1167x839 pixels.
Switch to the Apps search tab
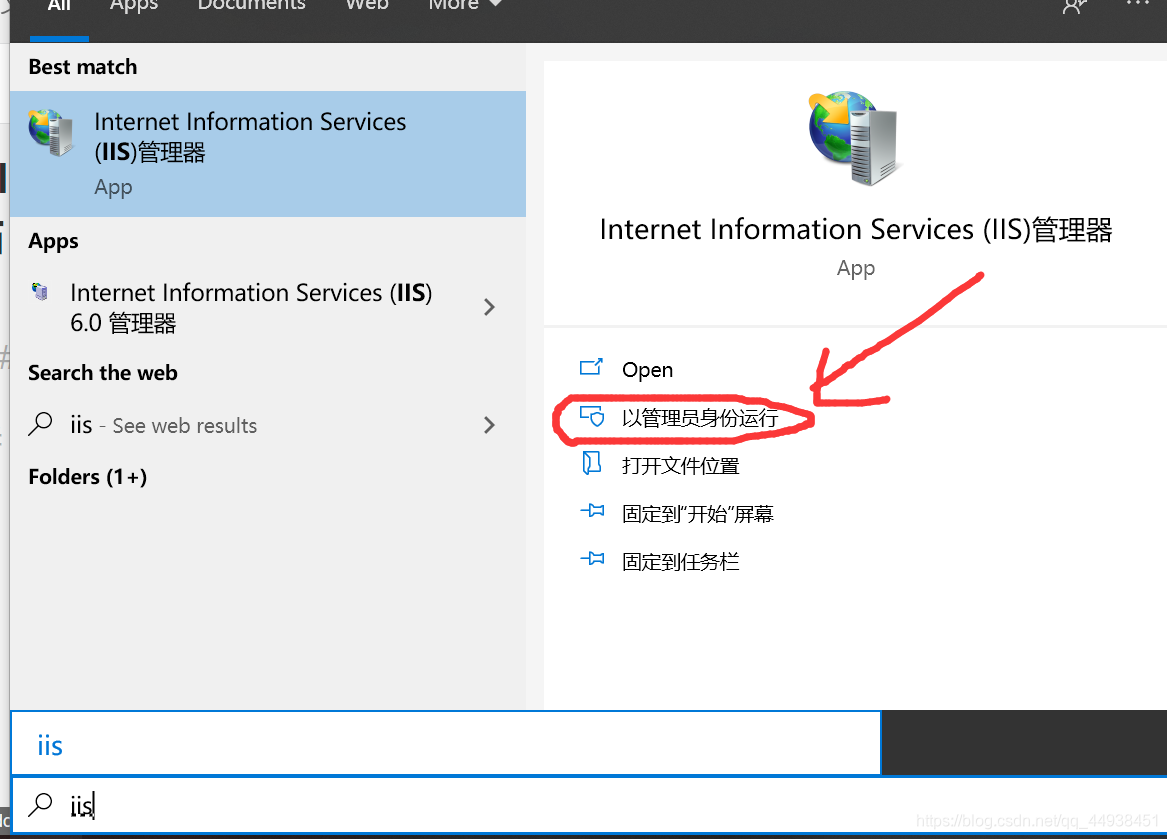134,6
